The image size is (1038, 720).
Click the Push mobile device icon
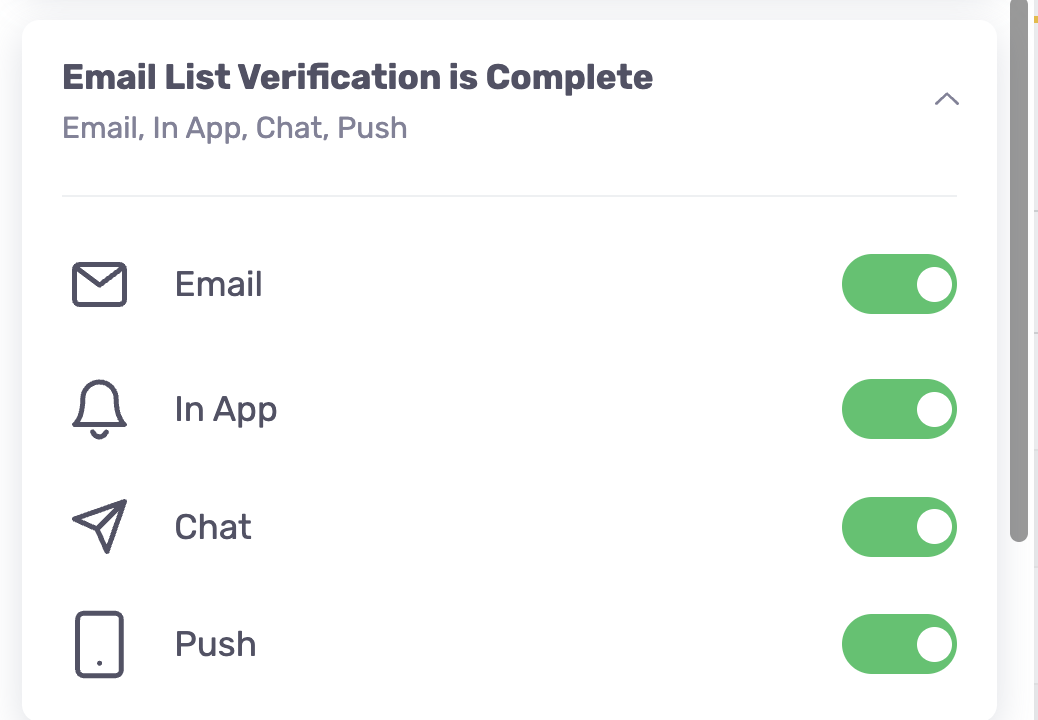(99, 645)
